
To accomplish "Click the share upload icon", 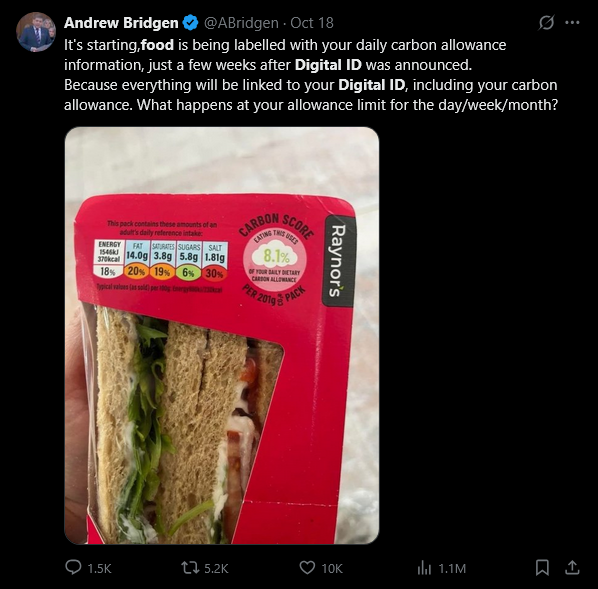I will click(572, 567).
